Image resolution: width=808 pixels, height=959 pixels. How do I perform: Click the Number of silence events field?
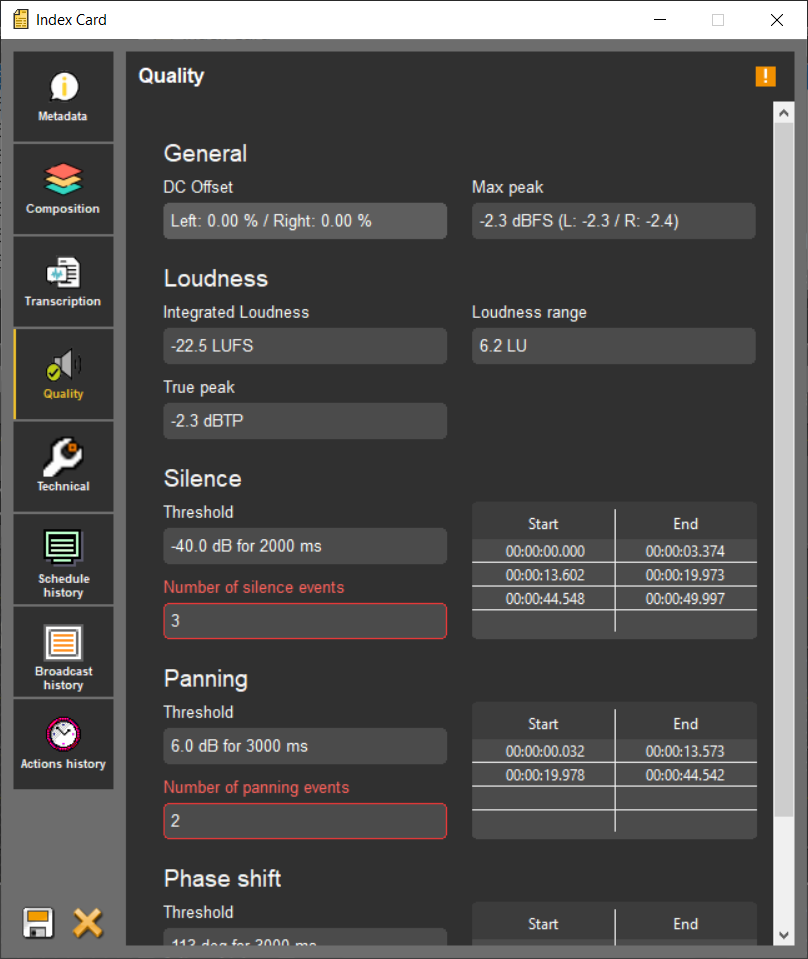[305, 621]
